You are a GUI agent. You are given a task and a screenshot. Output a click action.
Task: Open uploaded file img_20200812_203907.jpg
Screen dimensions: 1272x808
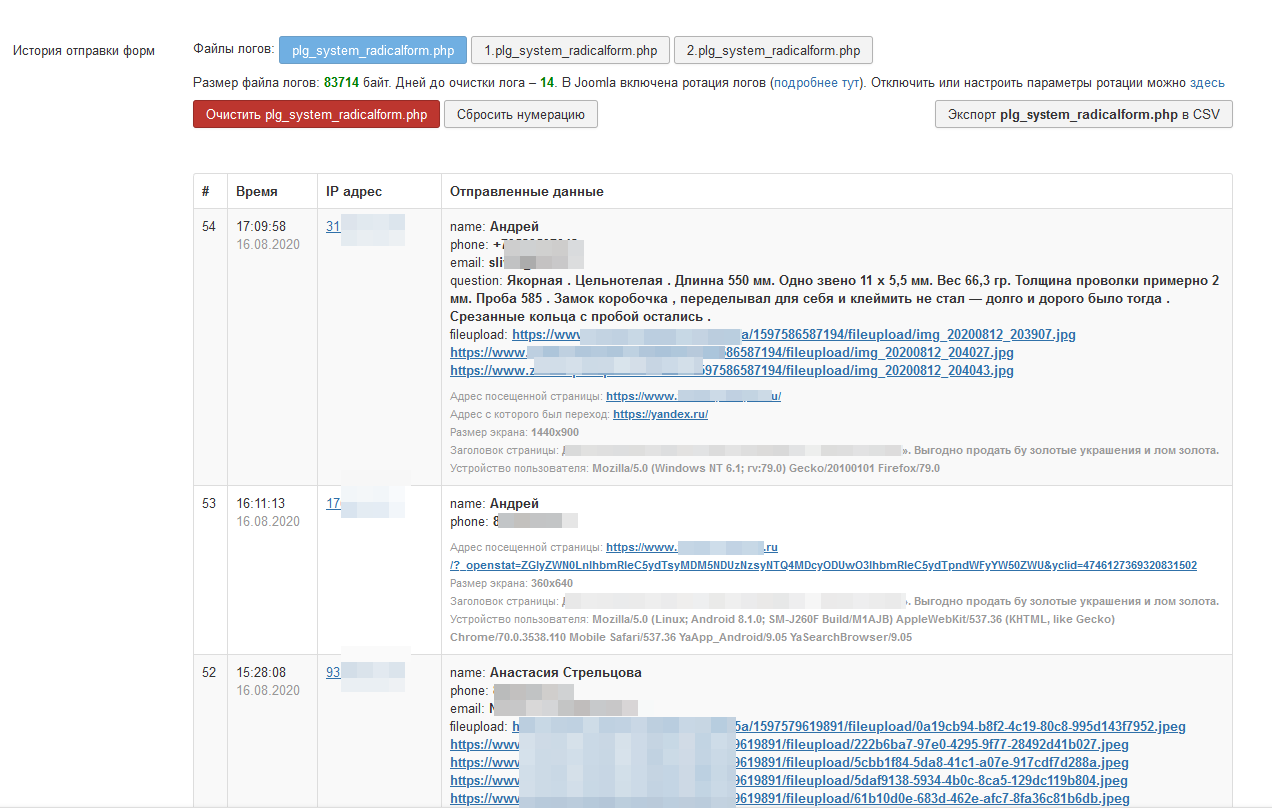900,335
